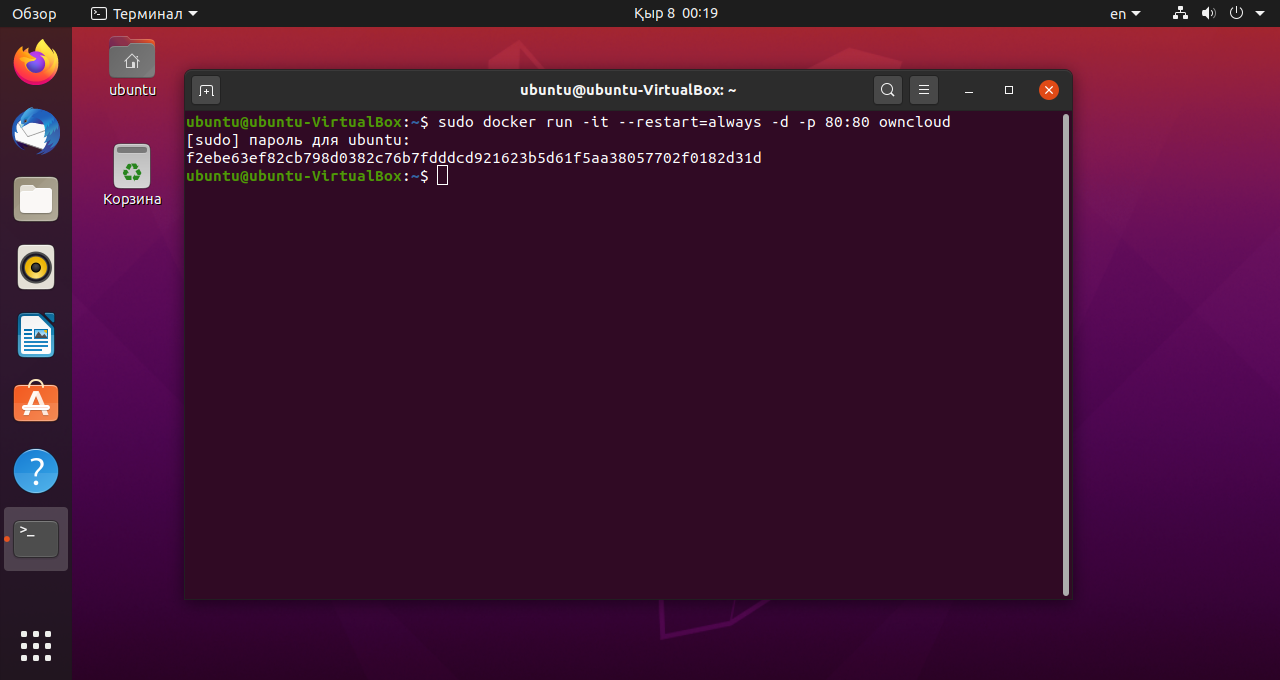The width and height of the screenshot is (1280, 680).
Task: Open Firefox from the dock
Action: [x=36, y=63]
